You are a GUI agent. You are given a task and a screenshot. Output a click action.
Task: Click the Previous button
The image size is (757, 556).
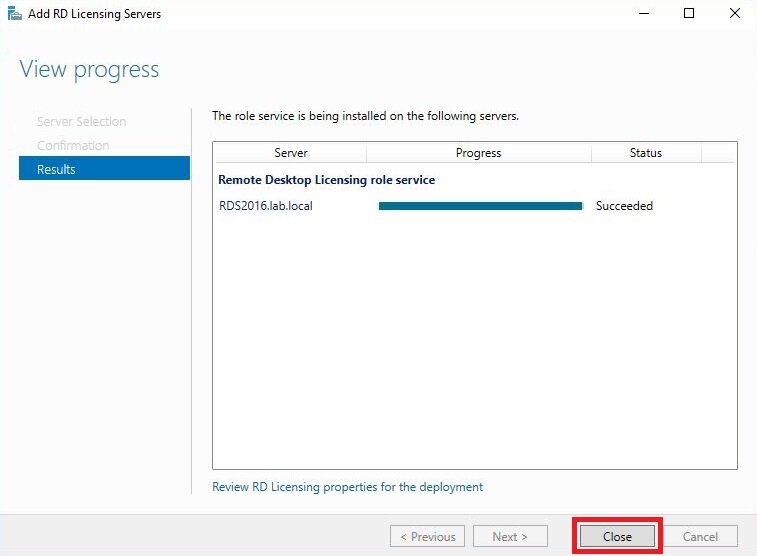427,536
